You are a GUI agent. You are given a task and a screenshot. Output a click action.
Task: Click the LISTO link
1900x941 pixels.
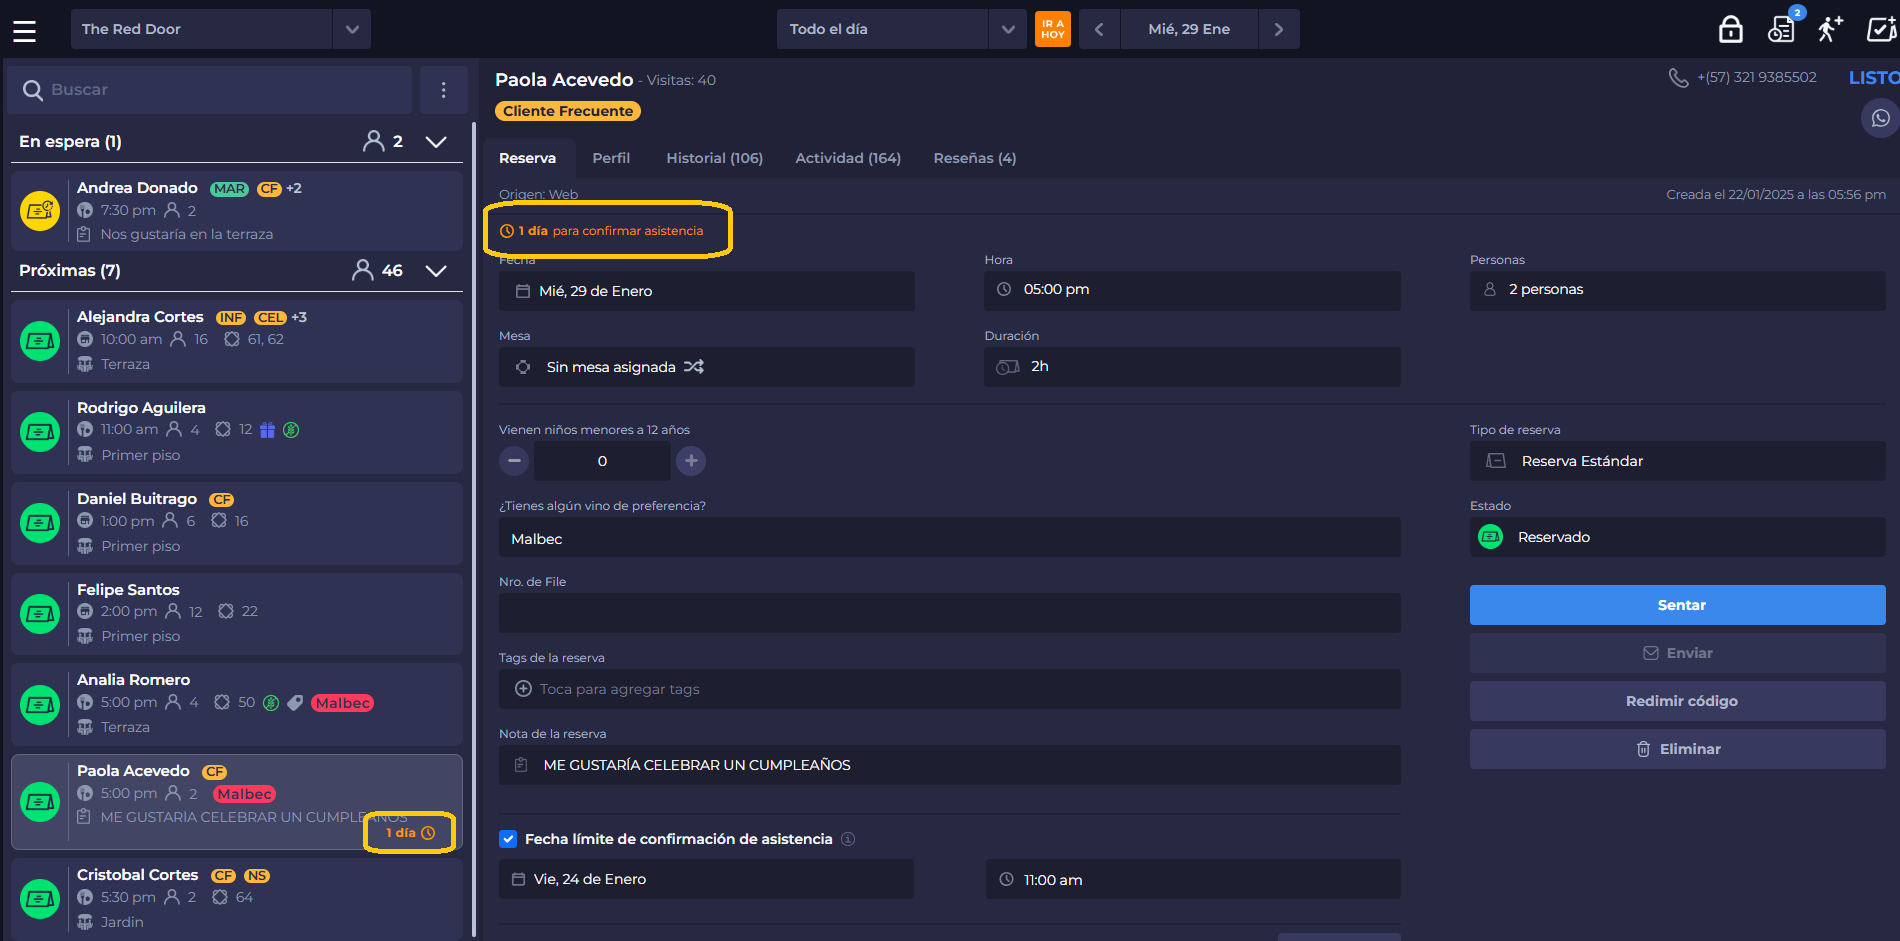(1874, 78)
